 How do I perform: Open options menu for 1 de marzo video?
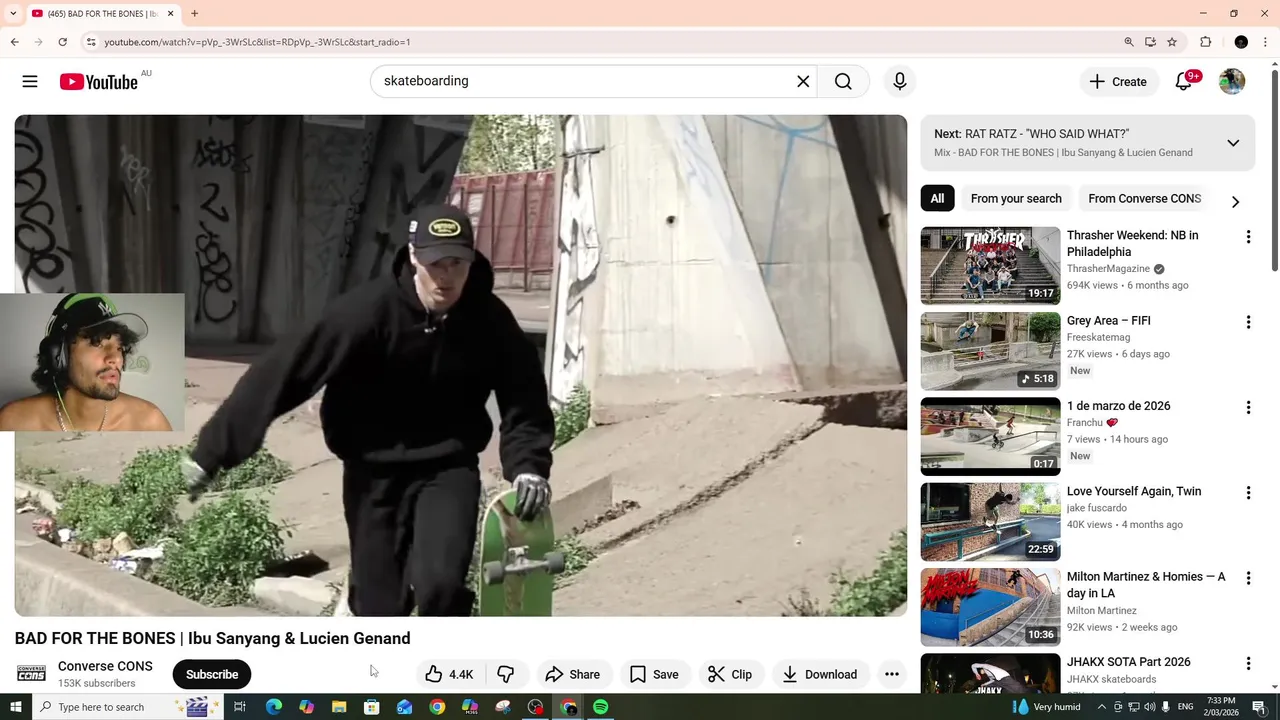coord(1248,407)
